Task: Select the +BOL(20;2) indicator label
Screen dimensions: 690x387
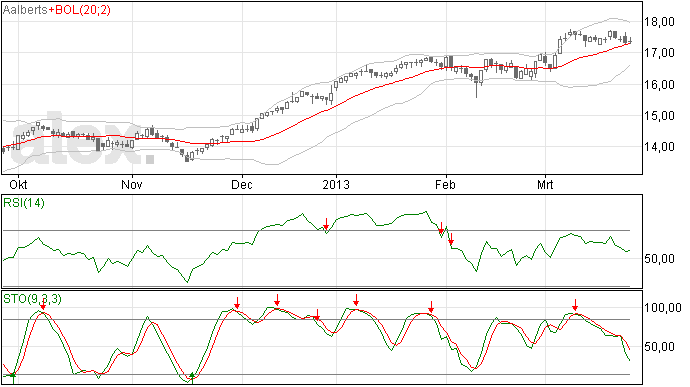Action: (x=79, y=10)
